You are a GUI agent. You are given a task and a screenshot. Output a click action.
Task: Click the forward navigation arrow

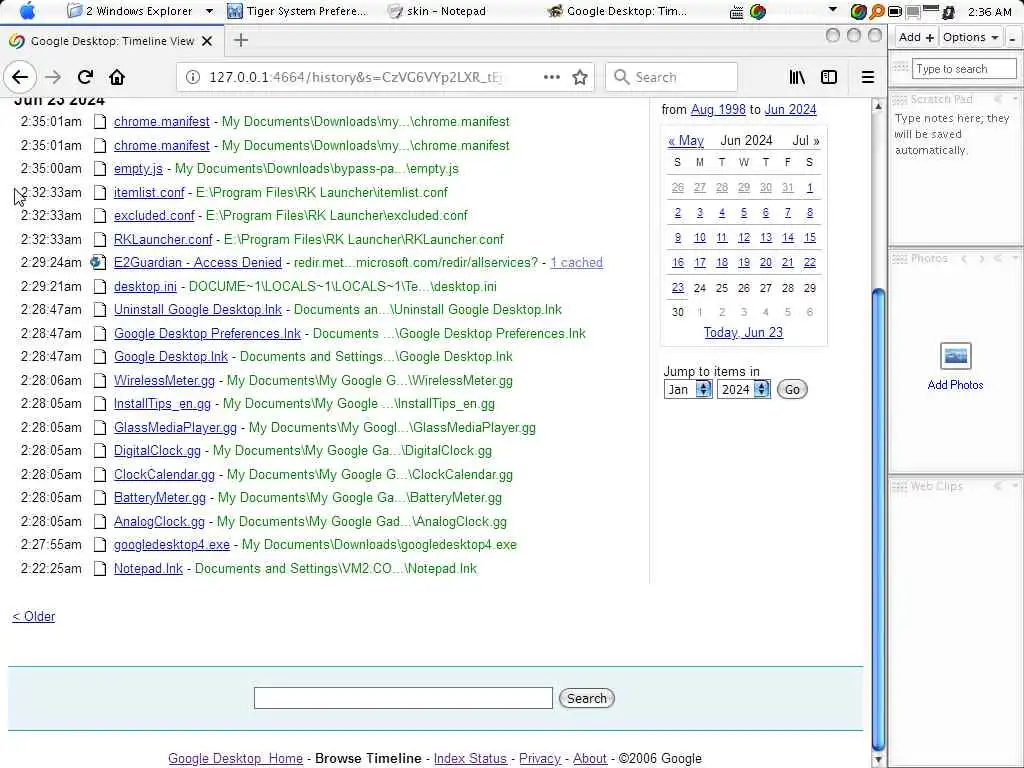(x=53, y=77)
